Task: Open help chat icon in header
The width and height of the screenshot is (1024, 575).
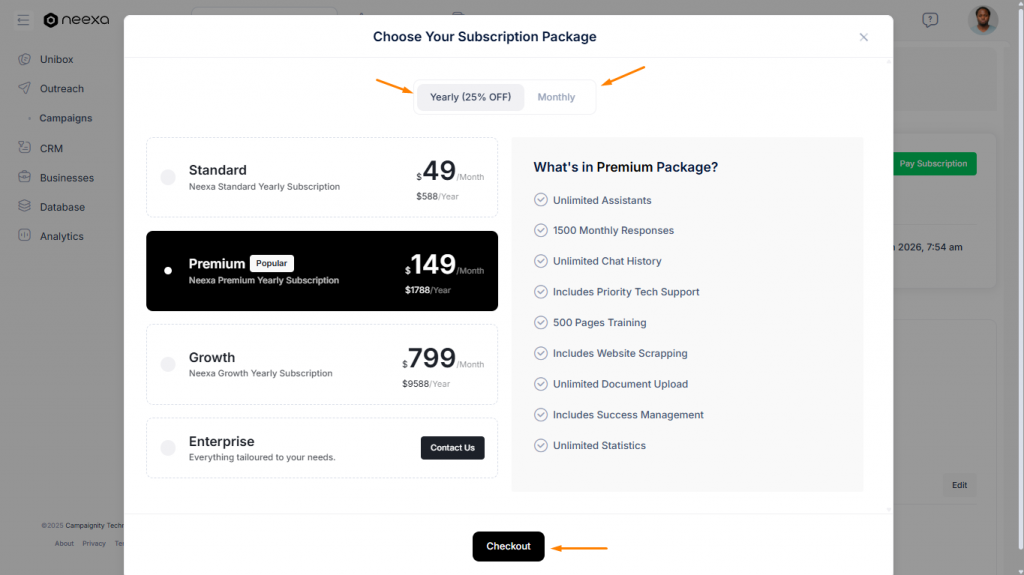Action: tap(930, 20)
